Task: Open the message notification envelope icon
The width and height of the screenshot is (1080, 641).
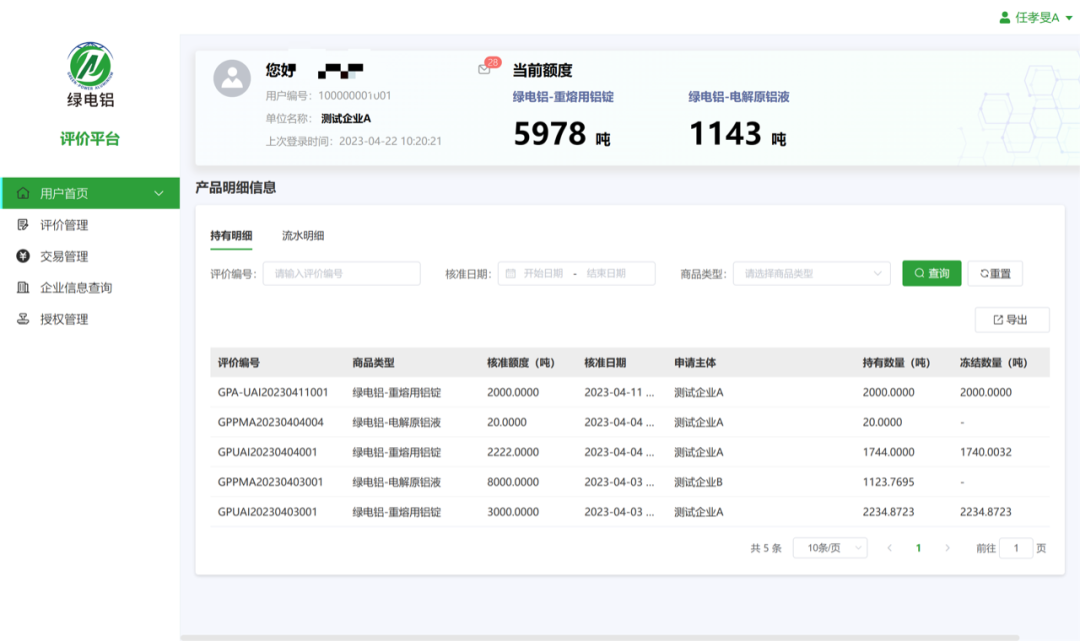Action: pos(483,69)
